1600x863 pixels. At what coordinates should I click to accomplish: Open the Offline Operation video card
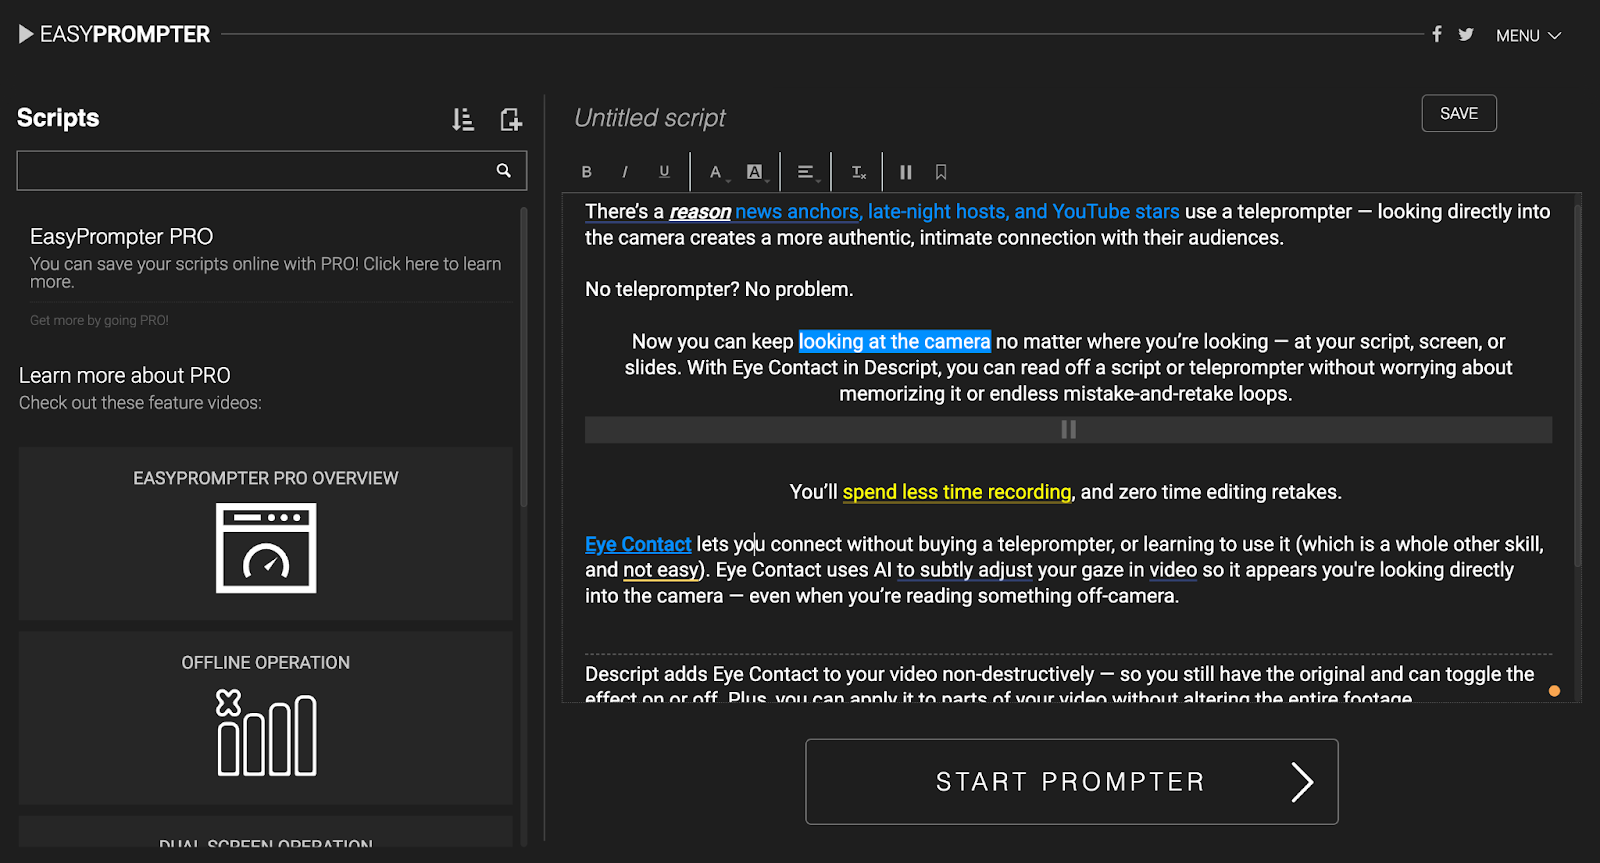(266, 717)
